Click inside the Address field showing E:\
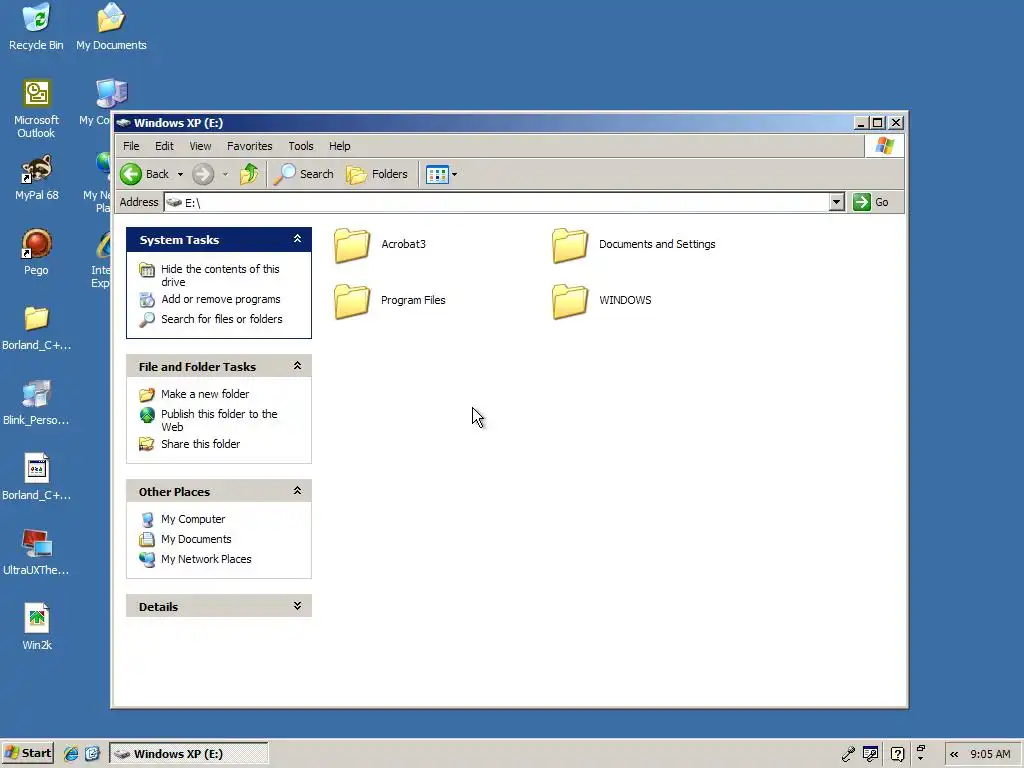 (496, 202)
